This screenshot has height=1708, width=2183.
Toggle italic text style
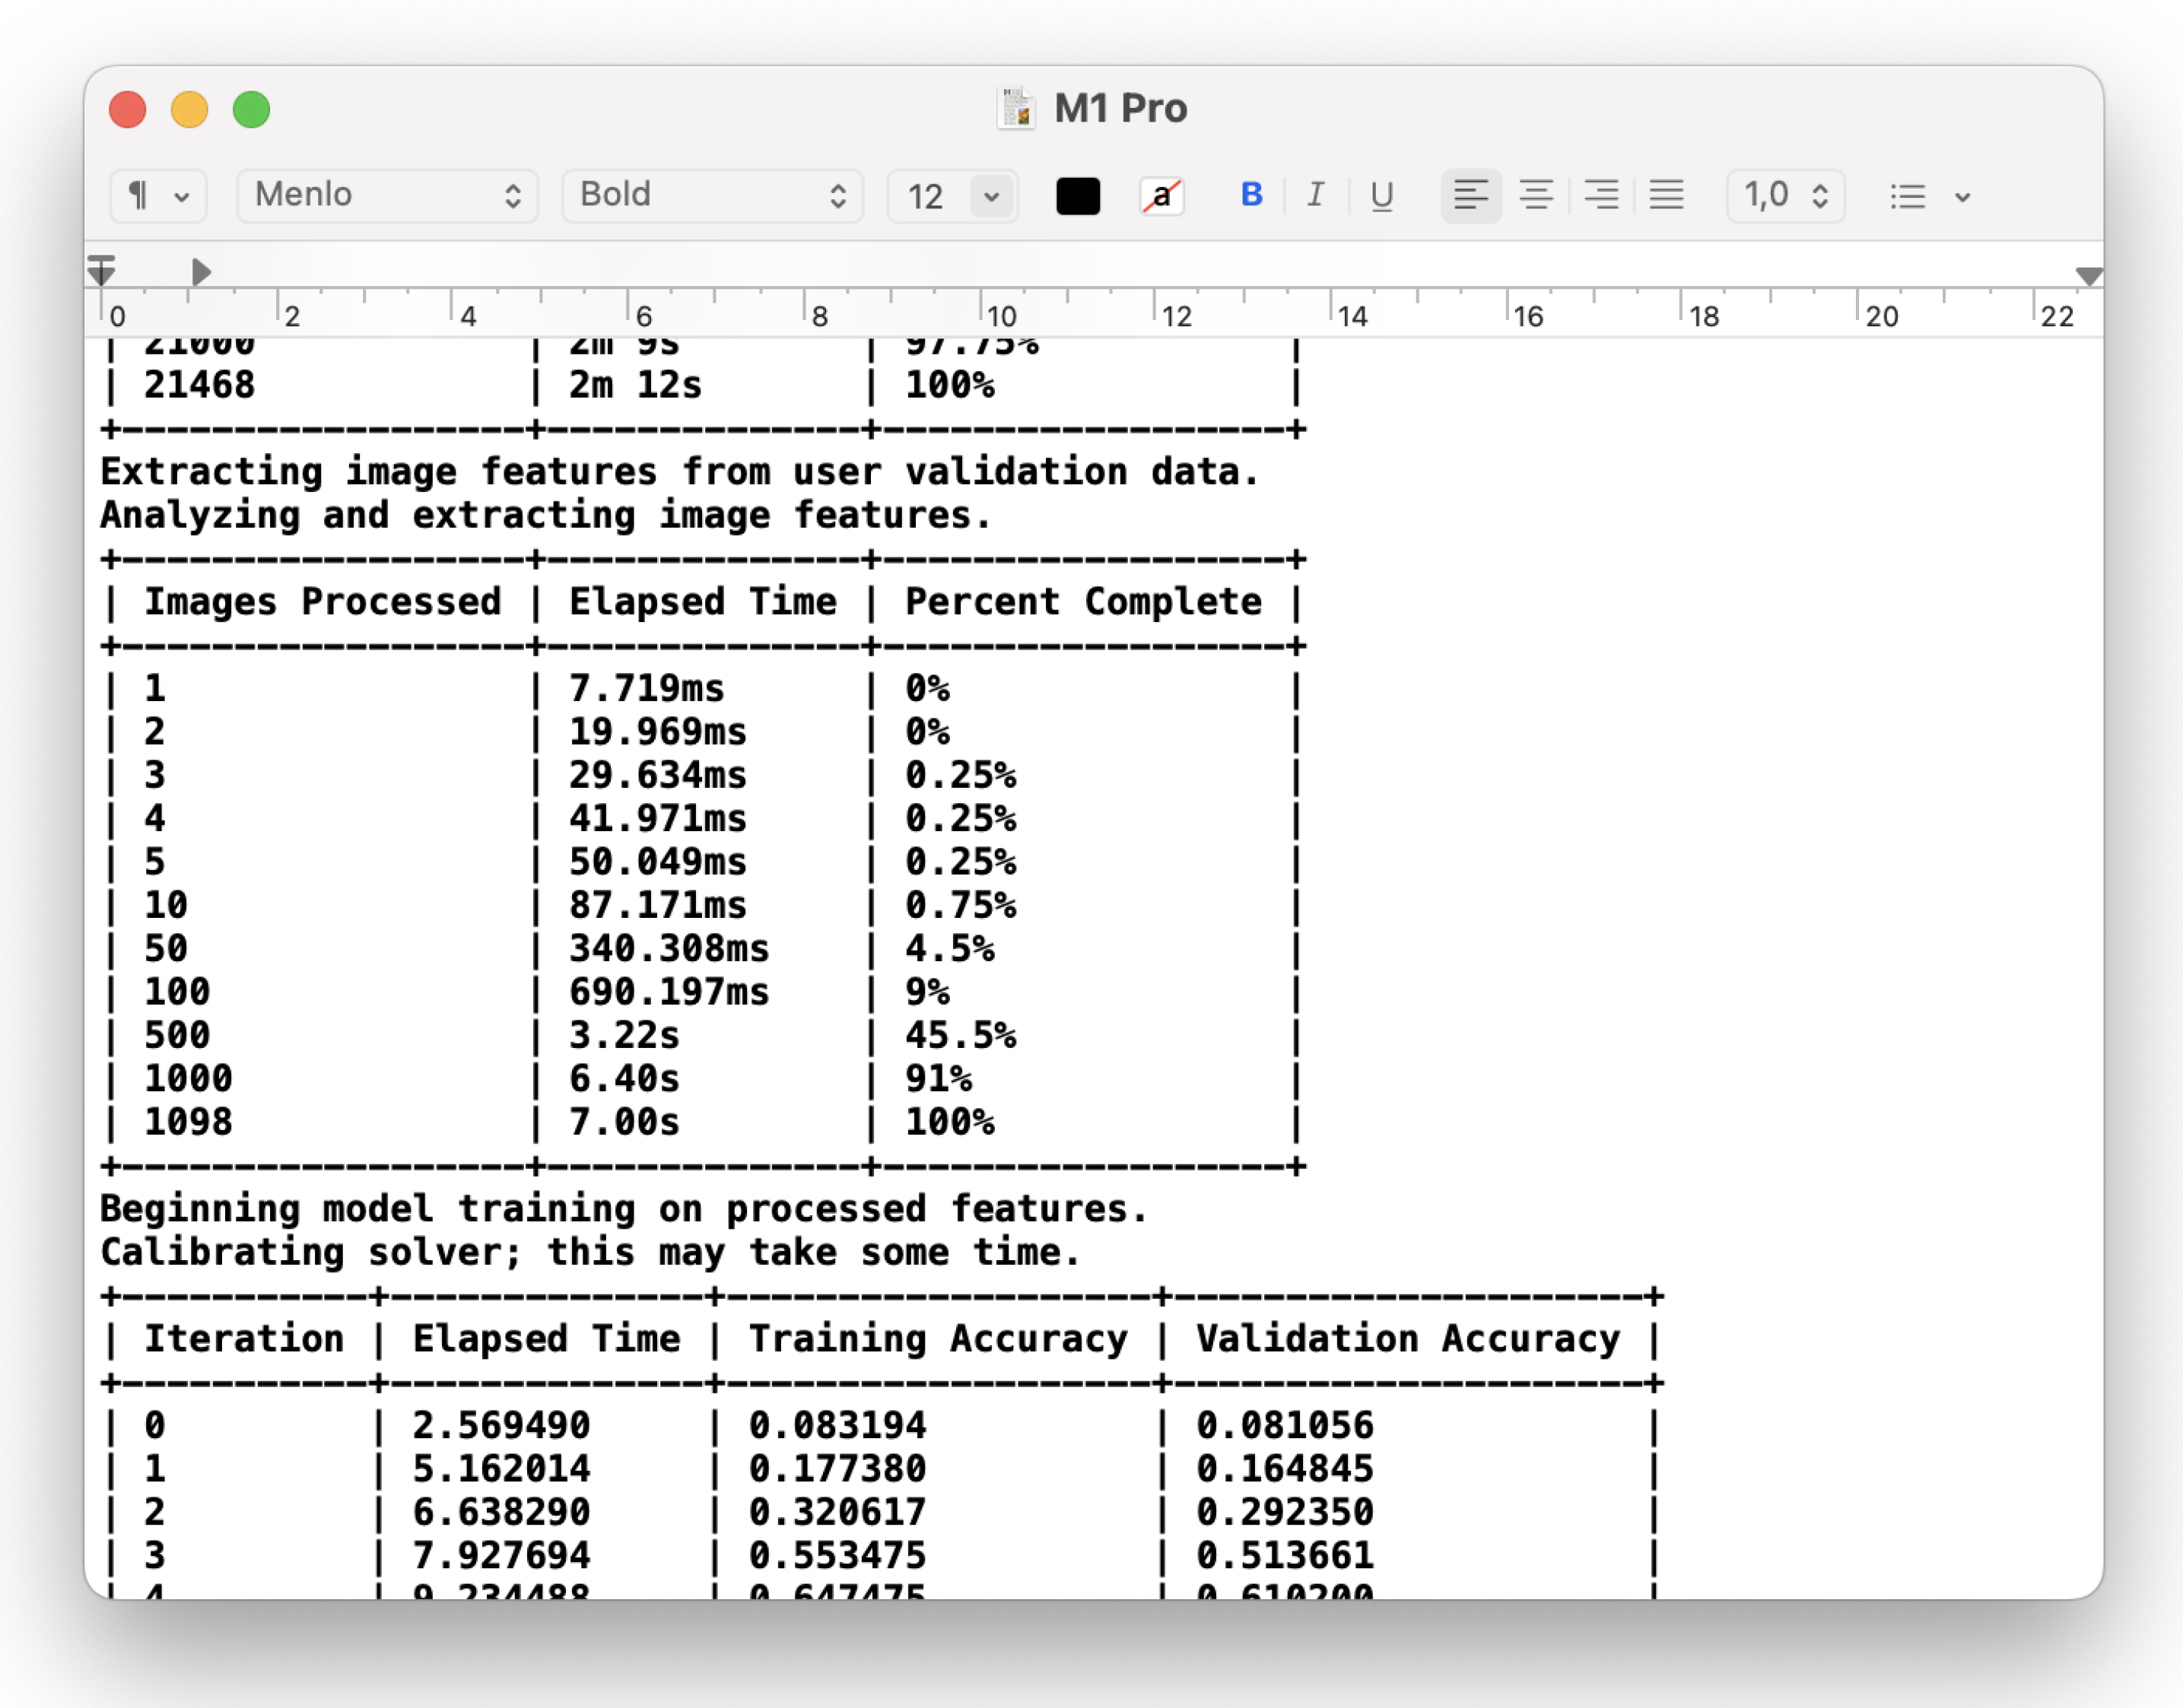[x=1315, y=195]
